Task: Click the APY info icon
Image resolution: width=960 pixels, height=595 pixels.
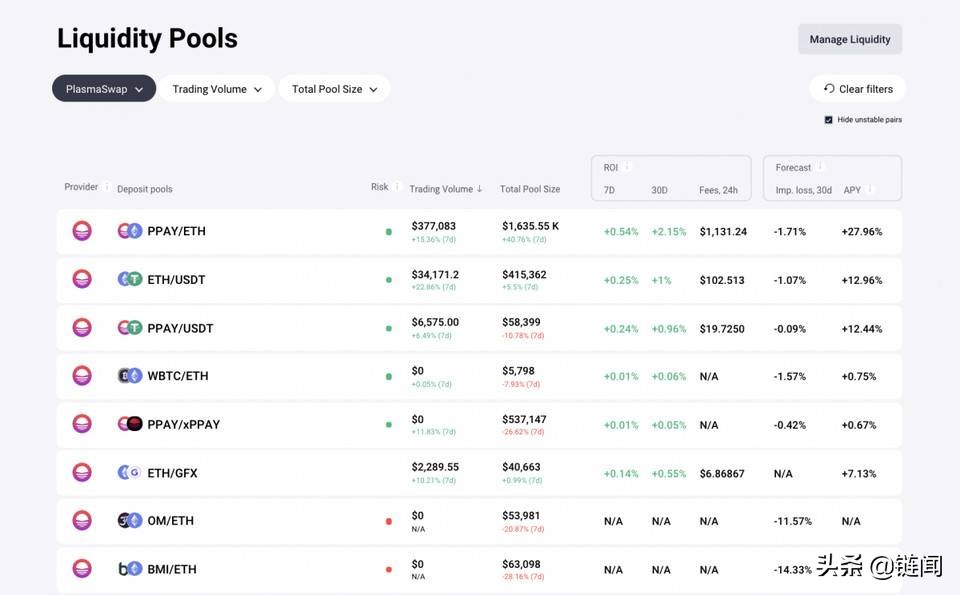Action: pyautogui.click(x=870, y=189)
